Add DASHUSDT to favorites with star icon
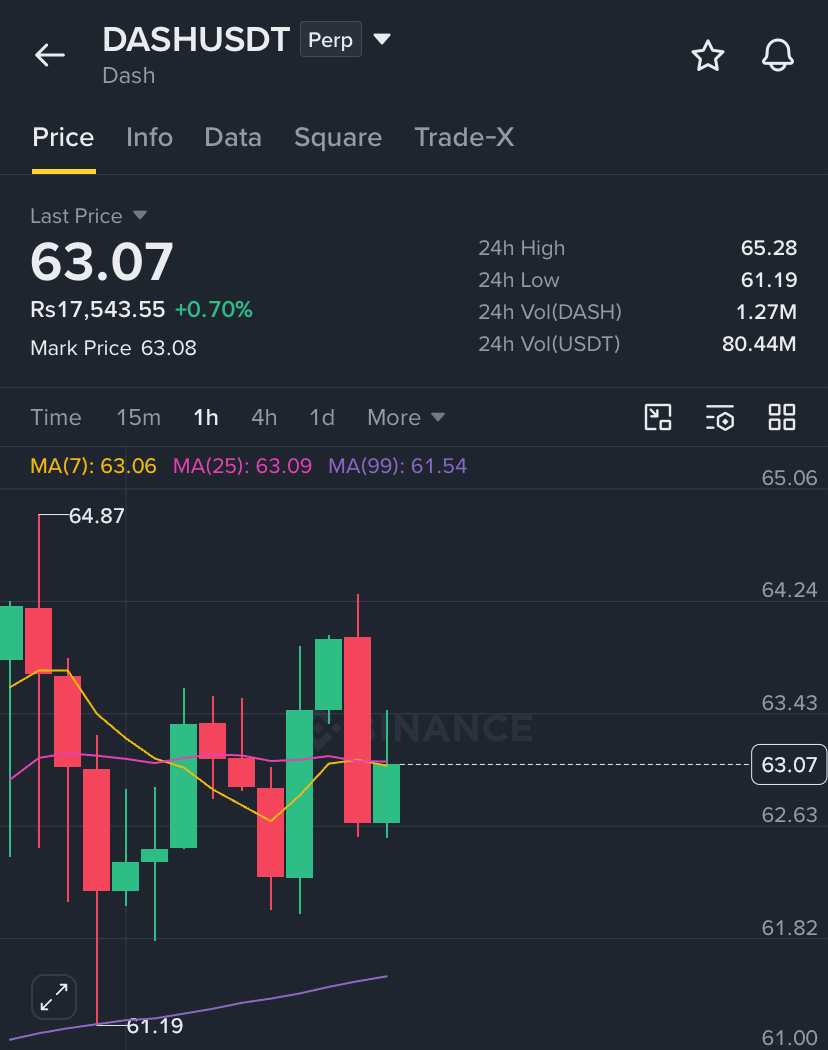This screenshot has width=828, height=1050. click(707, 56)
